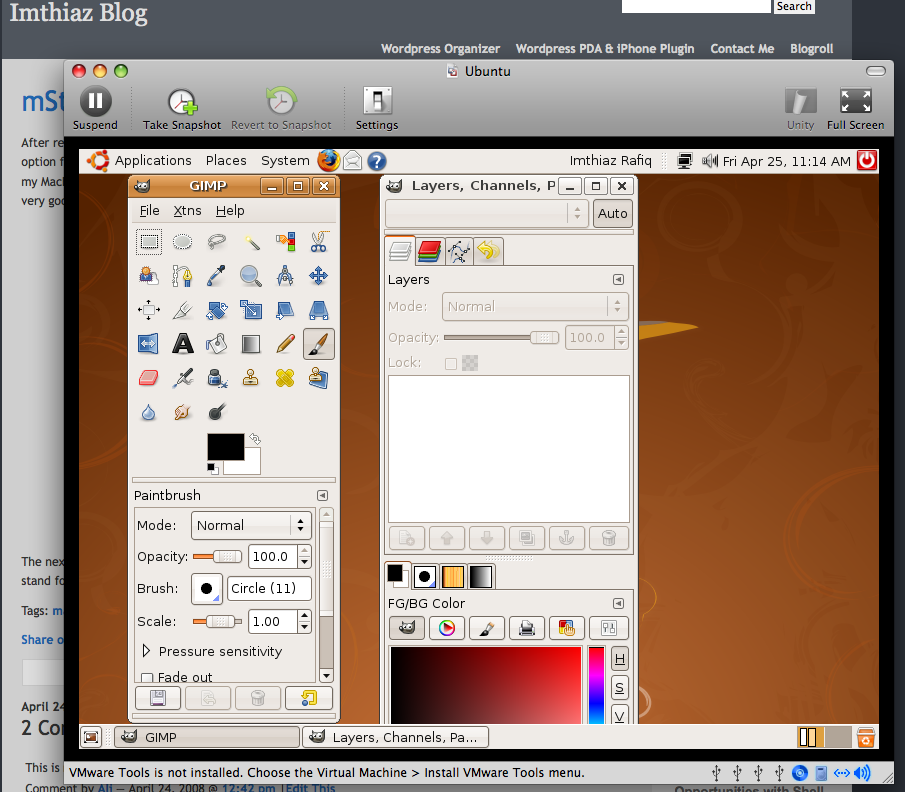Select the Airbrush tool
The image size is (905, 792).
[182, 378]
